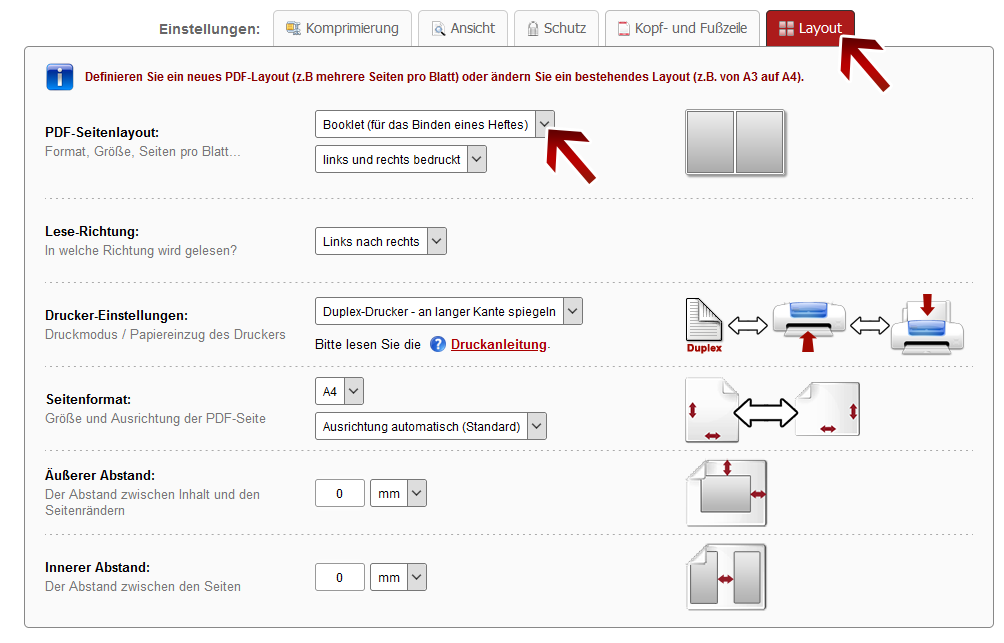Screen dimensions: 1004x643
Task: Open the Duplex-Drucker printer settings dropdown
Action: 448,311
